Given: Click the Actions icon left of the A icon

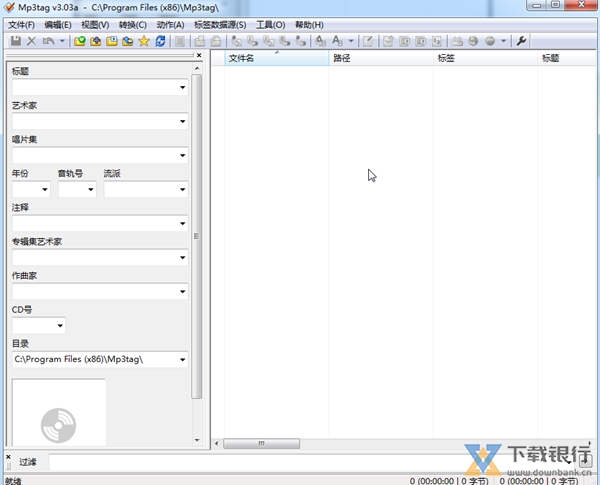Looking at the screenshot, I should tap(320, 41).
